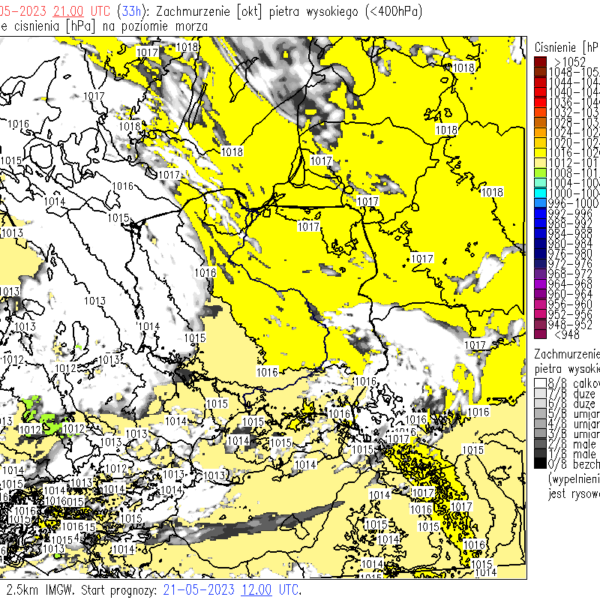Viewport: 600px width, 600px height.
Task: Click the 1/8 male cloud legend label
Action: (573, 454)
